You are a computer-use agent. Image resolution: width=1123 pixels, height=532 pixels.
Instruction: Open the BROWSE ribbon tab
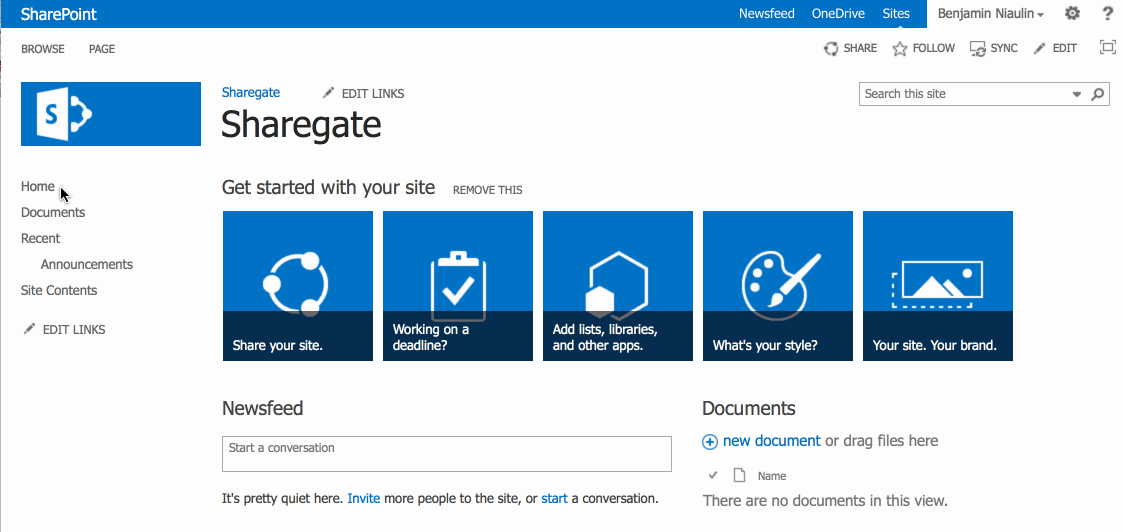[43, 49]
